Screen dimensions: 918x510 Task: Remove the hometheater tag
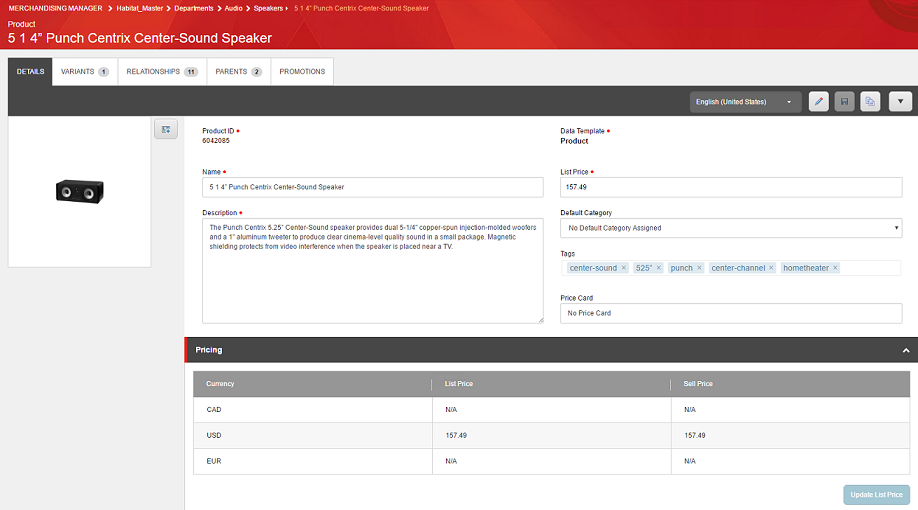click(835, 268)
